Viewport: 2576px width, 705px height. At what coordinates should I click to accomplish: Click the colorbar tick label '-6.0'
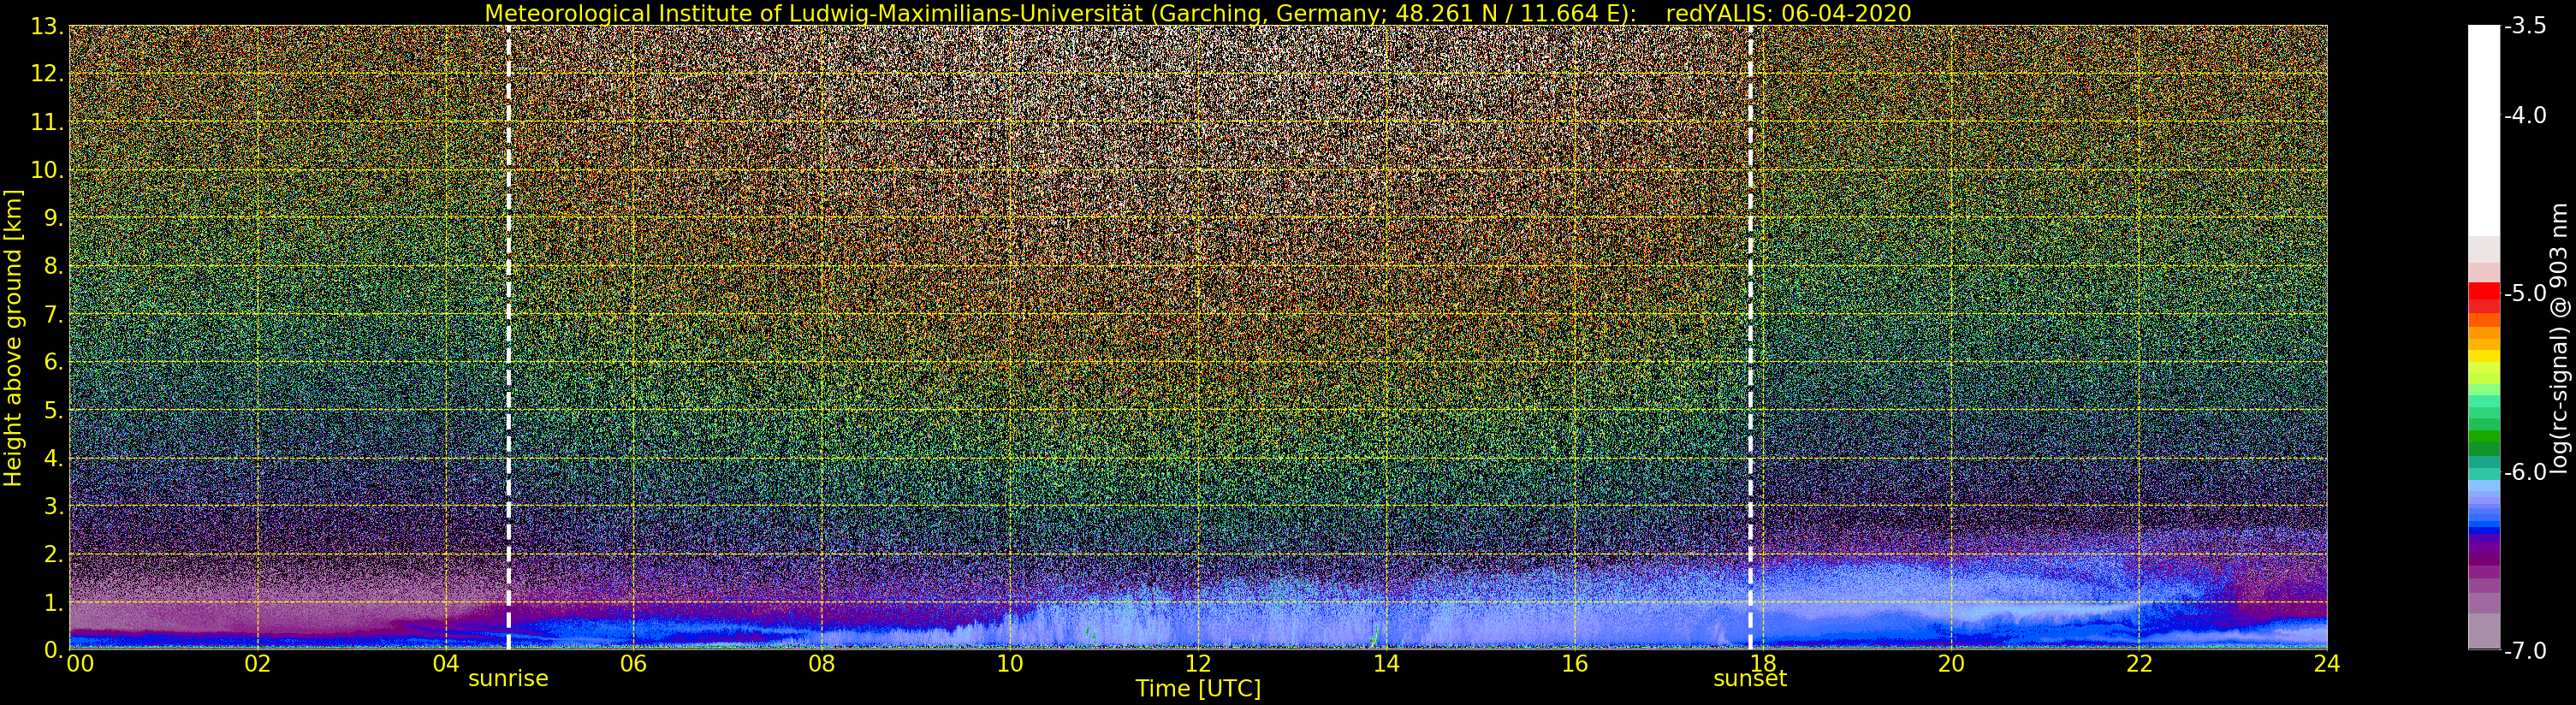(x=2526, y=472)
